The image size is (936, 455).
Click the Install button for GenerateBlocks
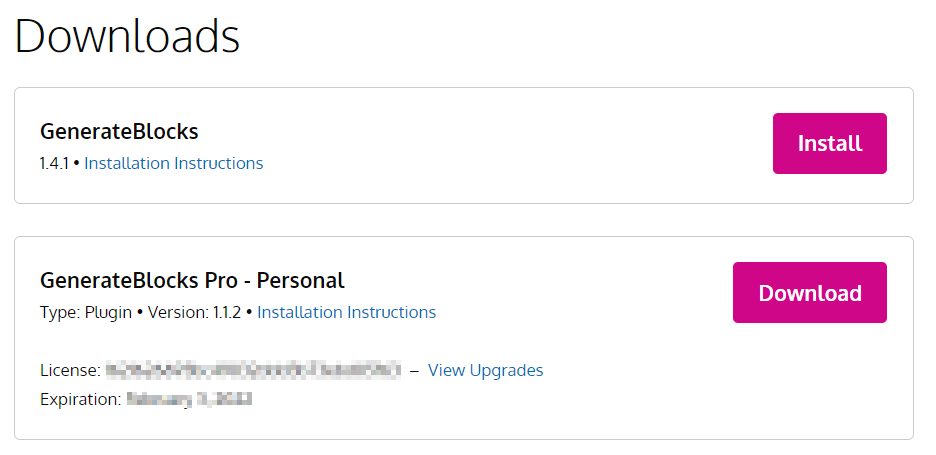click(830, 143)
